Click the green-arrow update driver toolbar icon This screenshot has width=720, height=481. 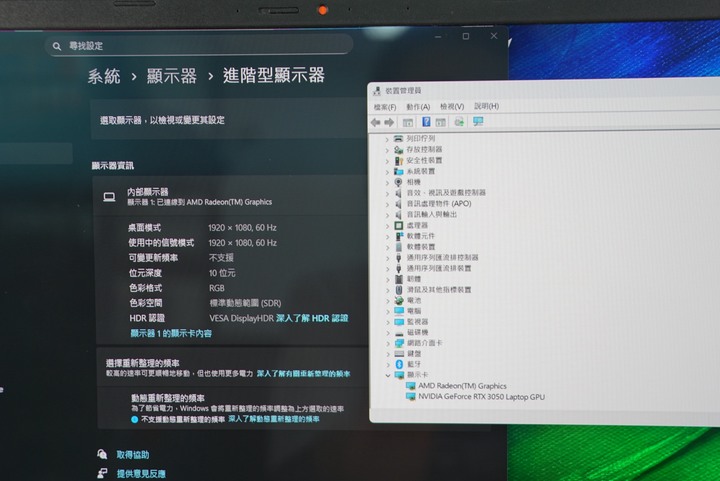(x=459, y=122)
